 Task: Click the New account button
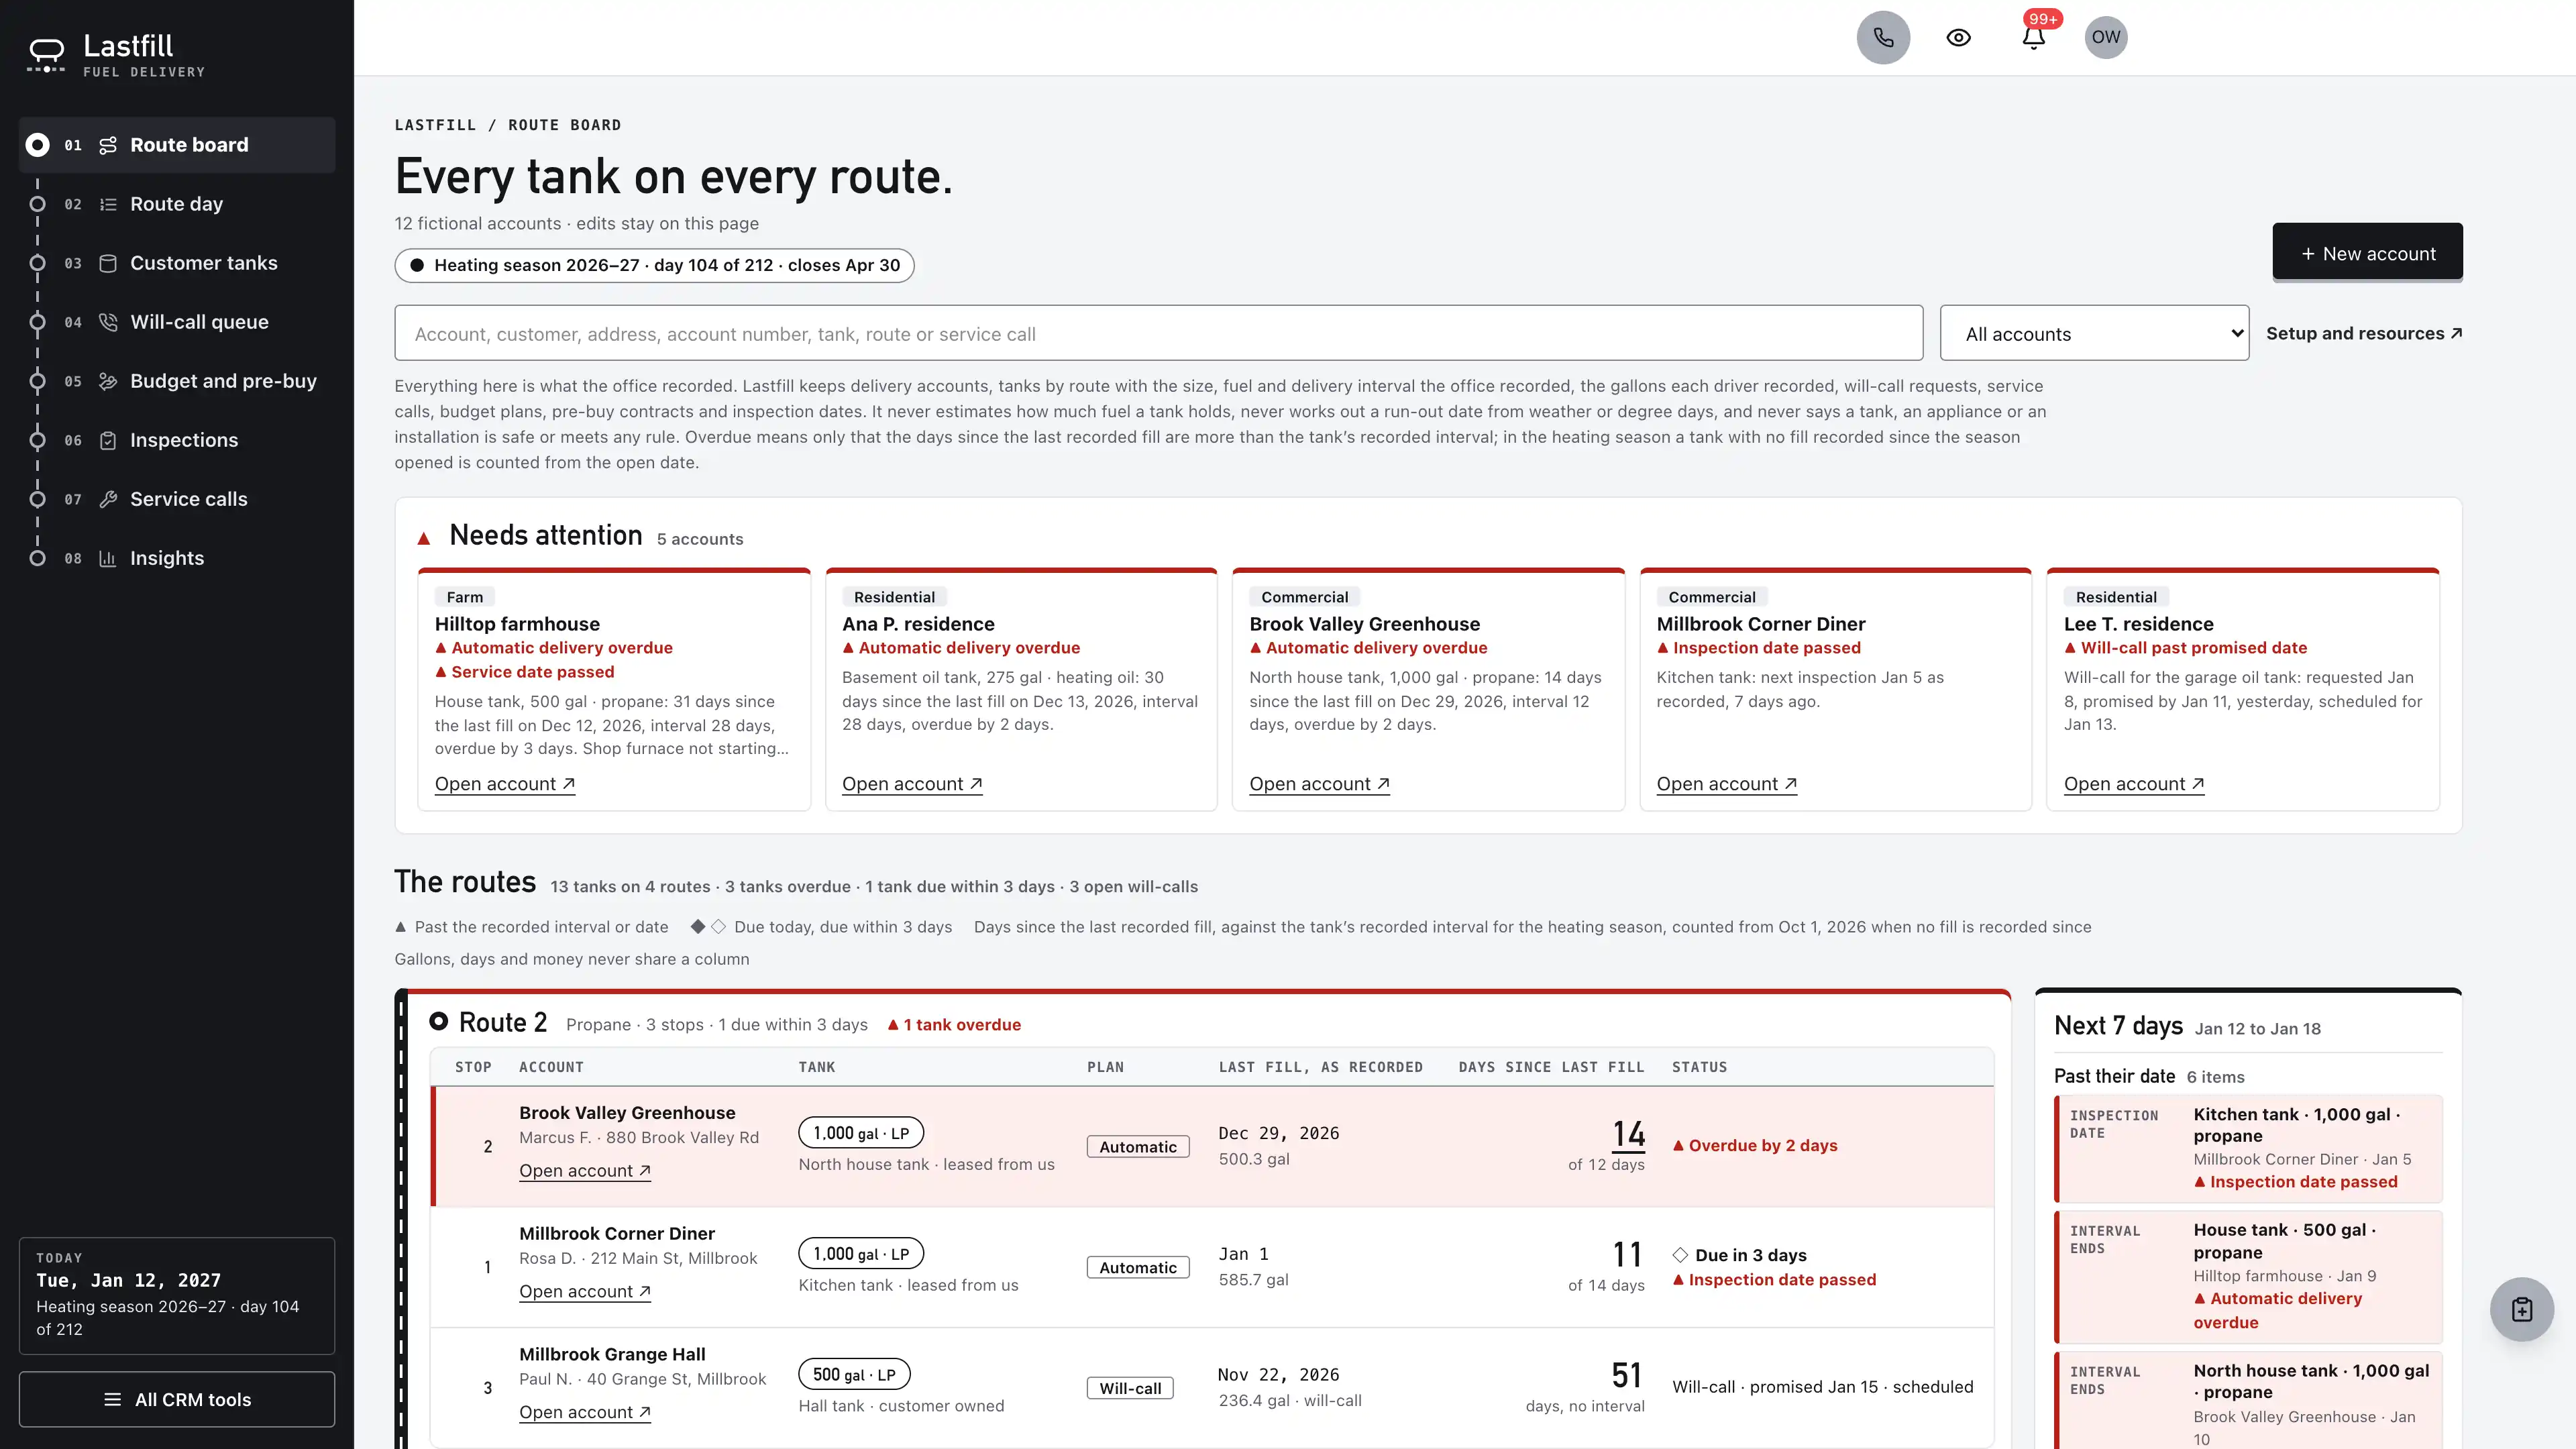click(2367, 253)
